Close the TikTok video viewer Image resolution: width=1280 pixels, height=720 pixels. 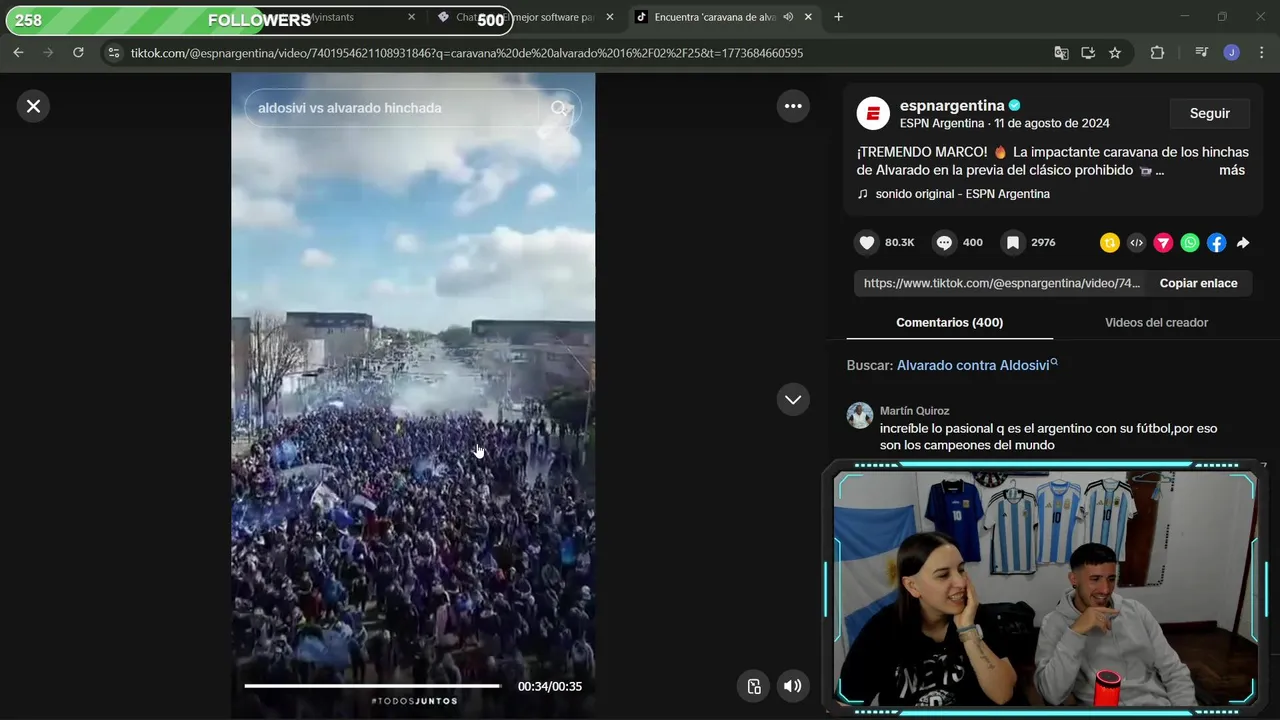coord(33,106)
